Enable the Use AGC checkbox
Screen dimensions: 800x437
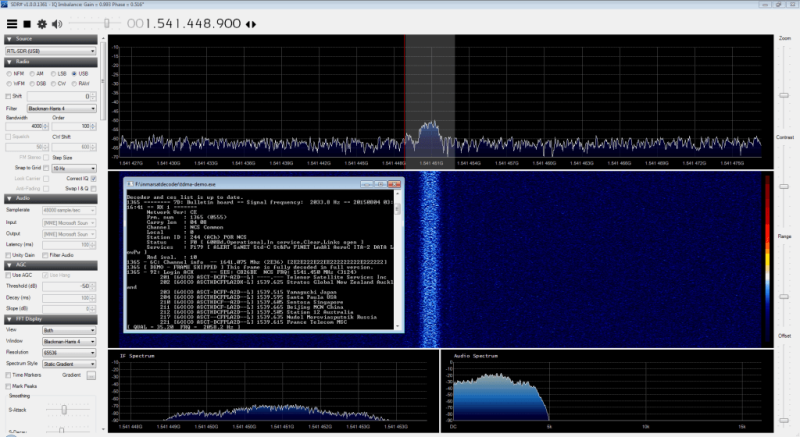click(x=8, y=274)
